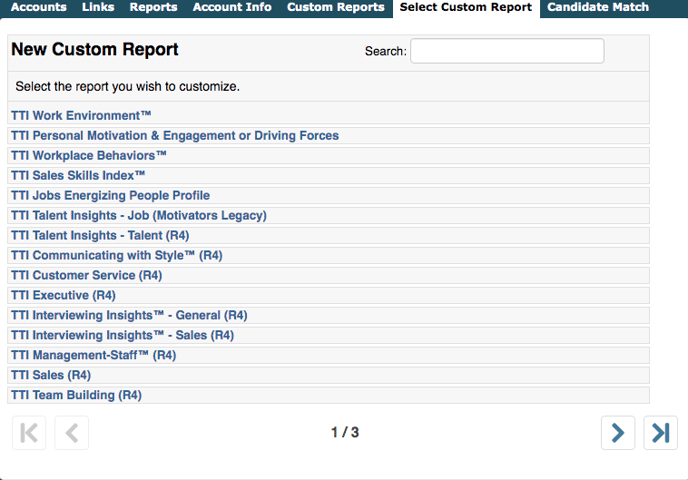The image size is (688, 480).
Task: Open the Reports tab
Action: coord(153,7)
